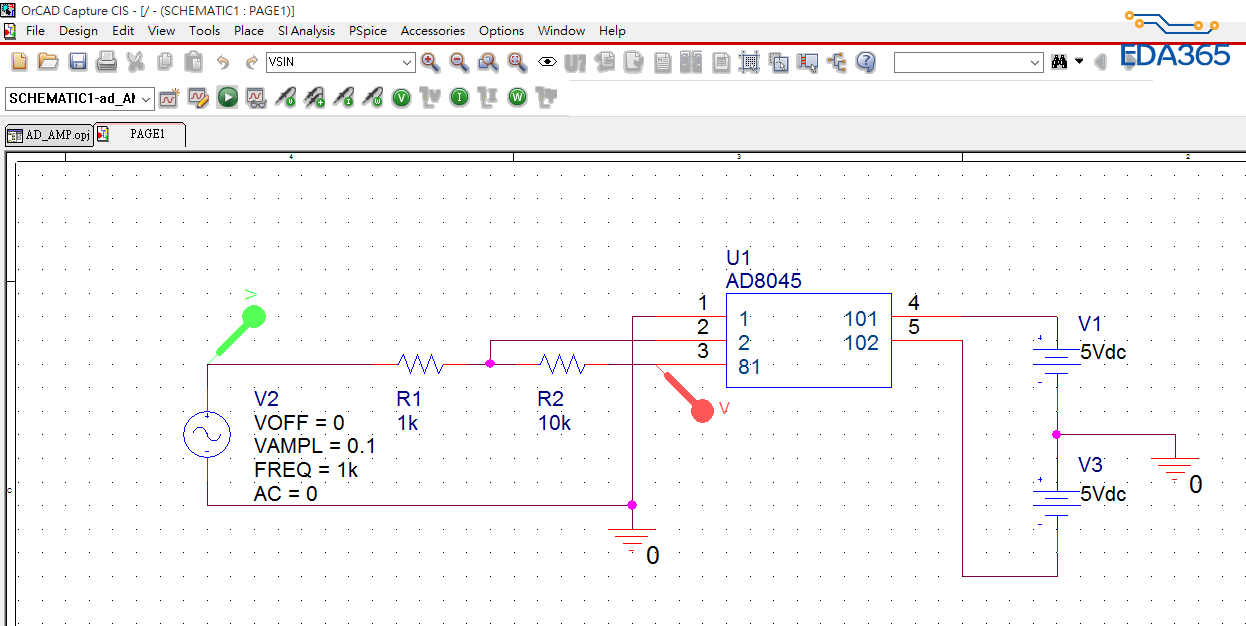
Task: Open the SCHEMATIC1 simulation profile dropdown
Action: click(x=146, y=98)
